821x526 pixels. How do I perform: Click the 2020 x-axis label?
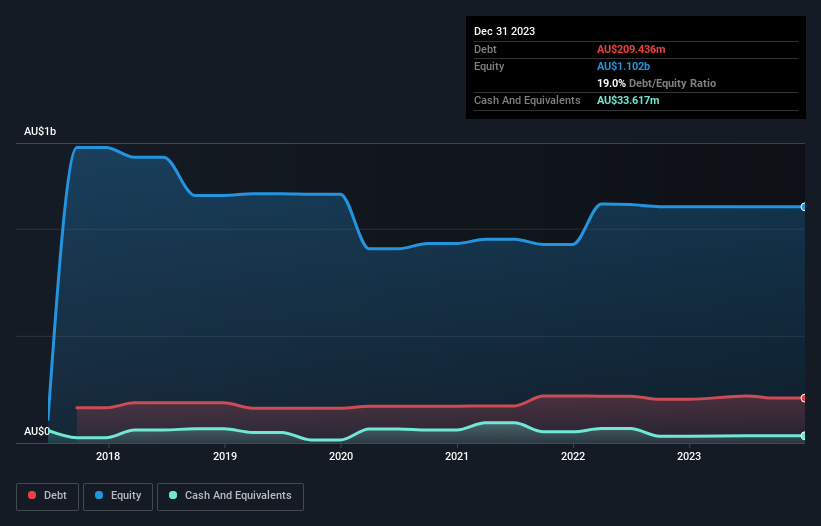[x=341, y=456]
